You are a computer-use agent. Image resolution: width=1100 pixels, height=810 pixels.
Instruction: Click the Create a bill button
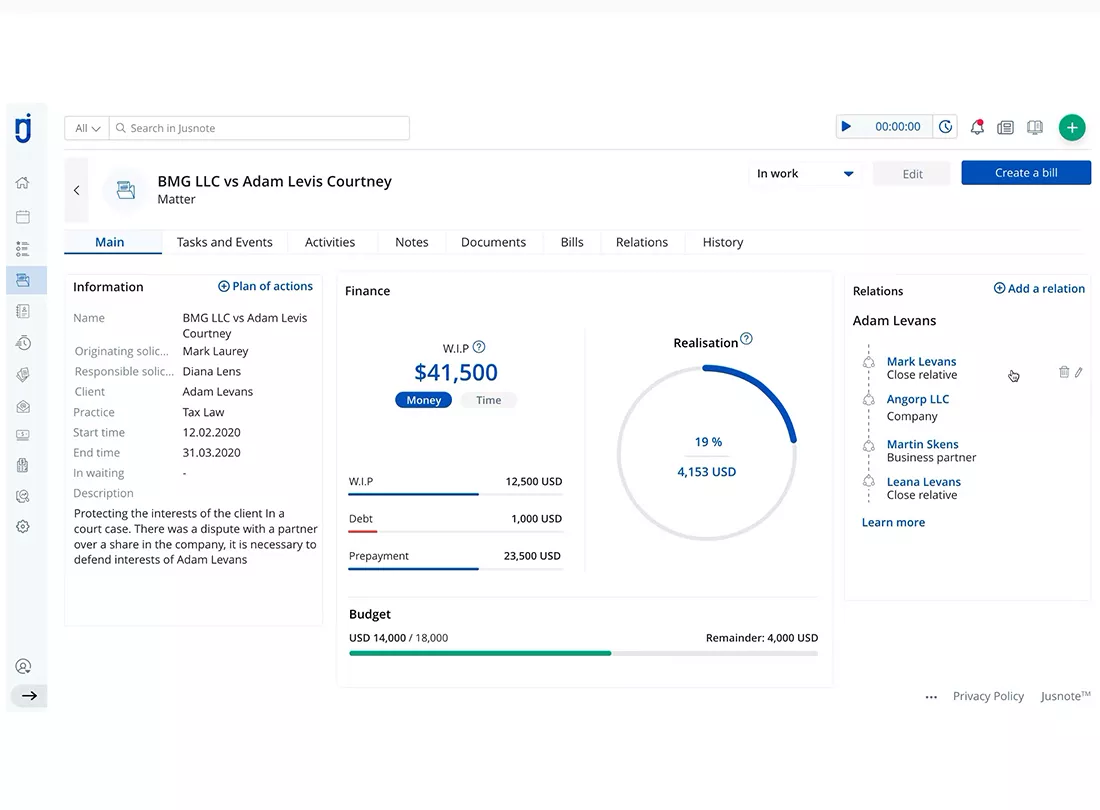click(1026, 173)
